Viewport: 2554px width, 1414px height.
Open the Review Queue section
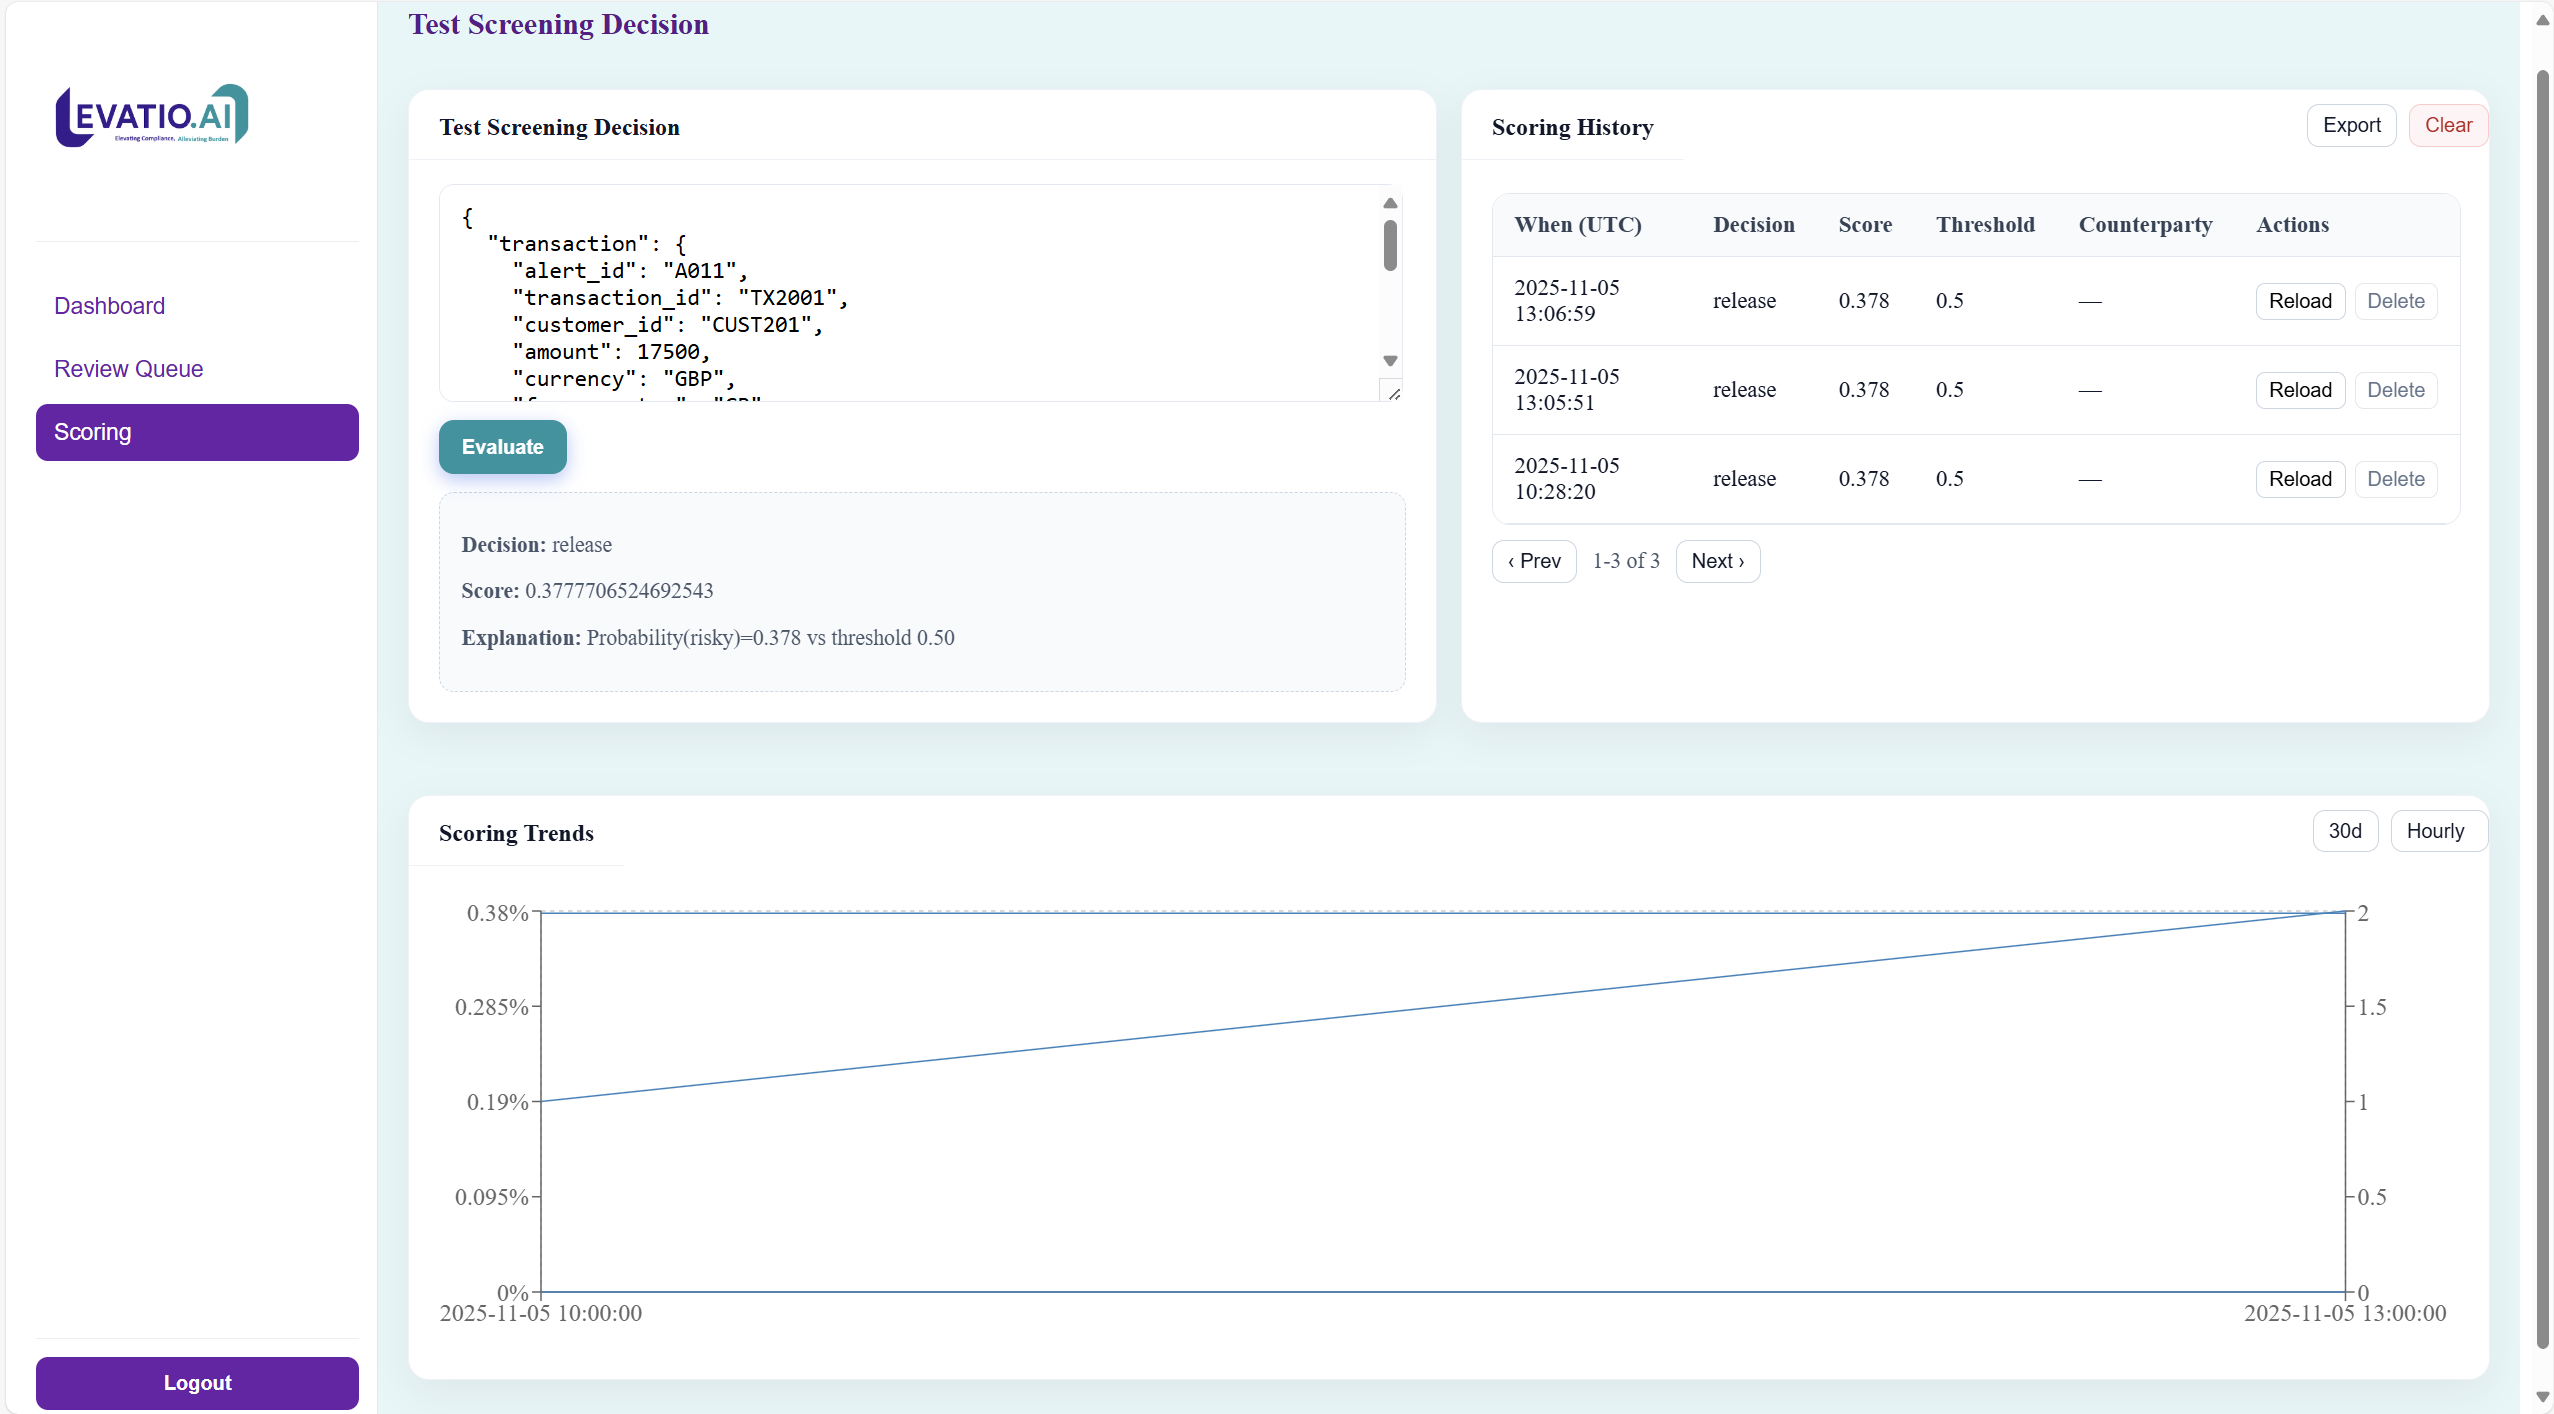128,368
